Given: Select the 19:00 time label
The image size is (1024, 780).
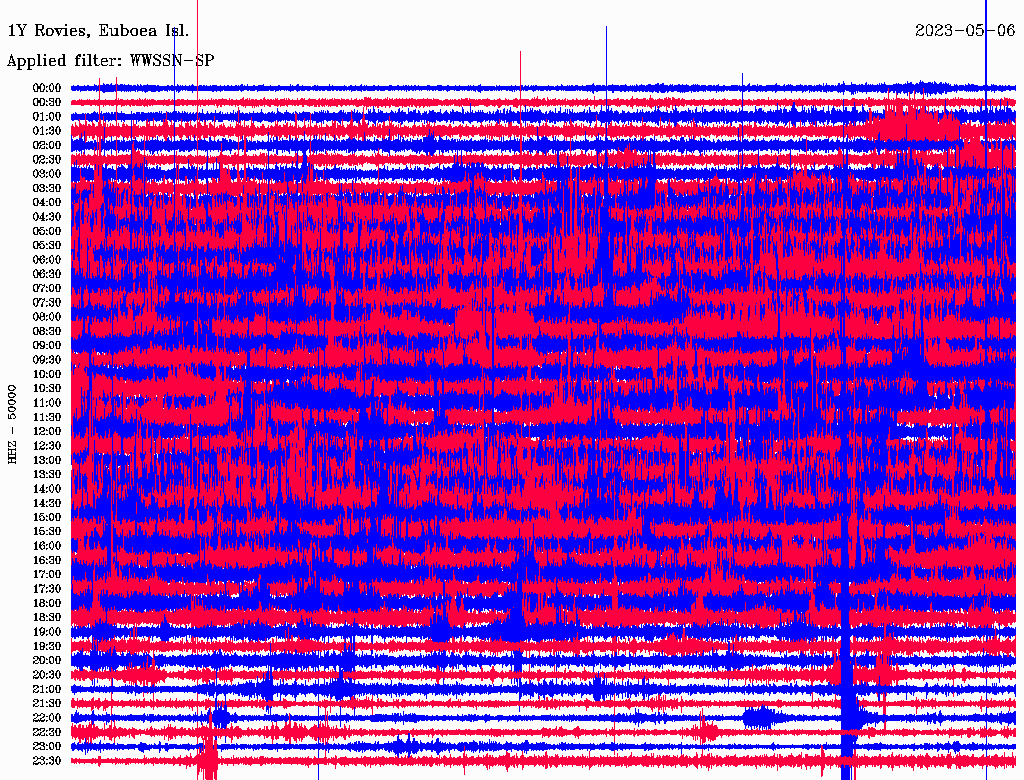Looking at the screenshot, I should point(47,632).
